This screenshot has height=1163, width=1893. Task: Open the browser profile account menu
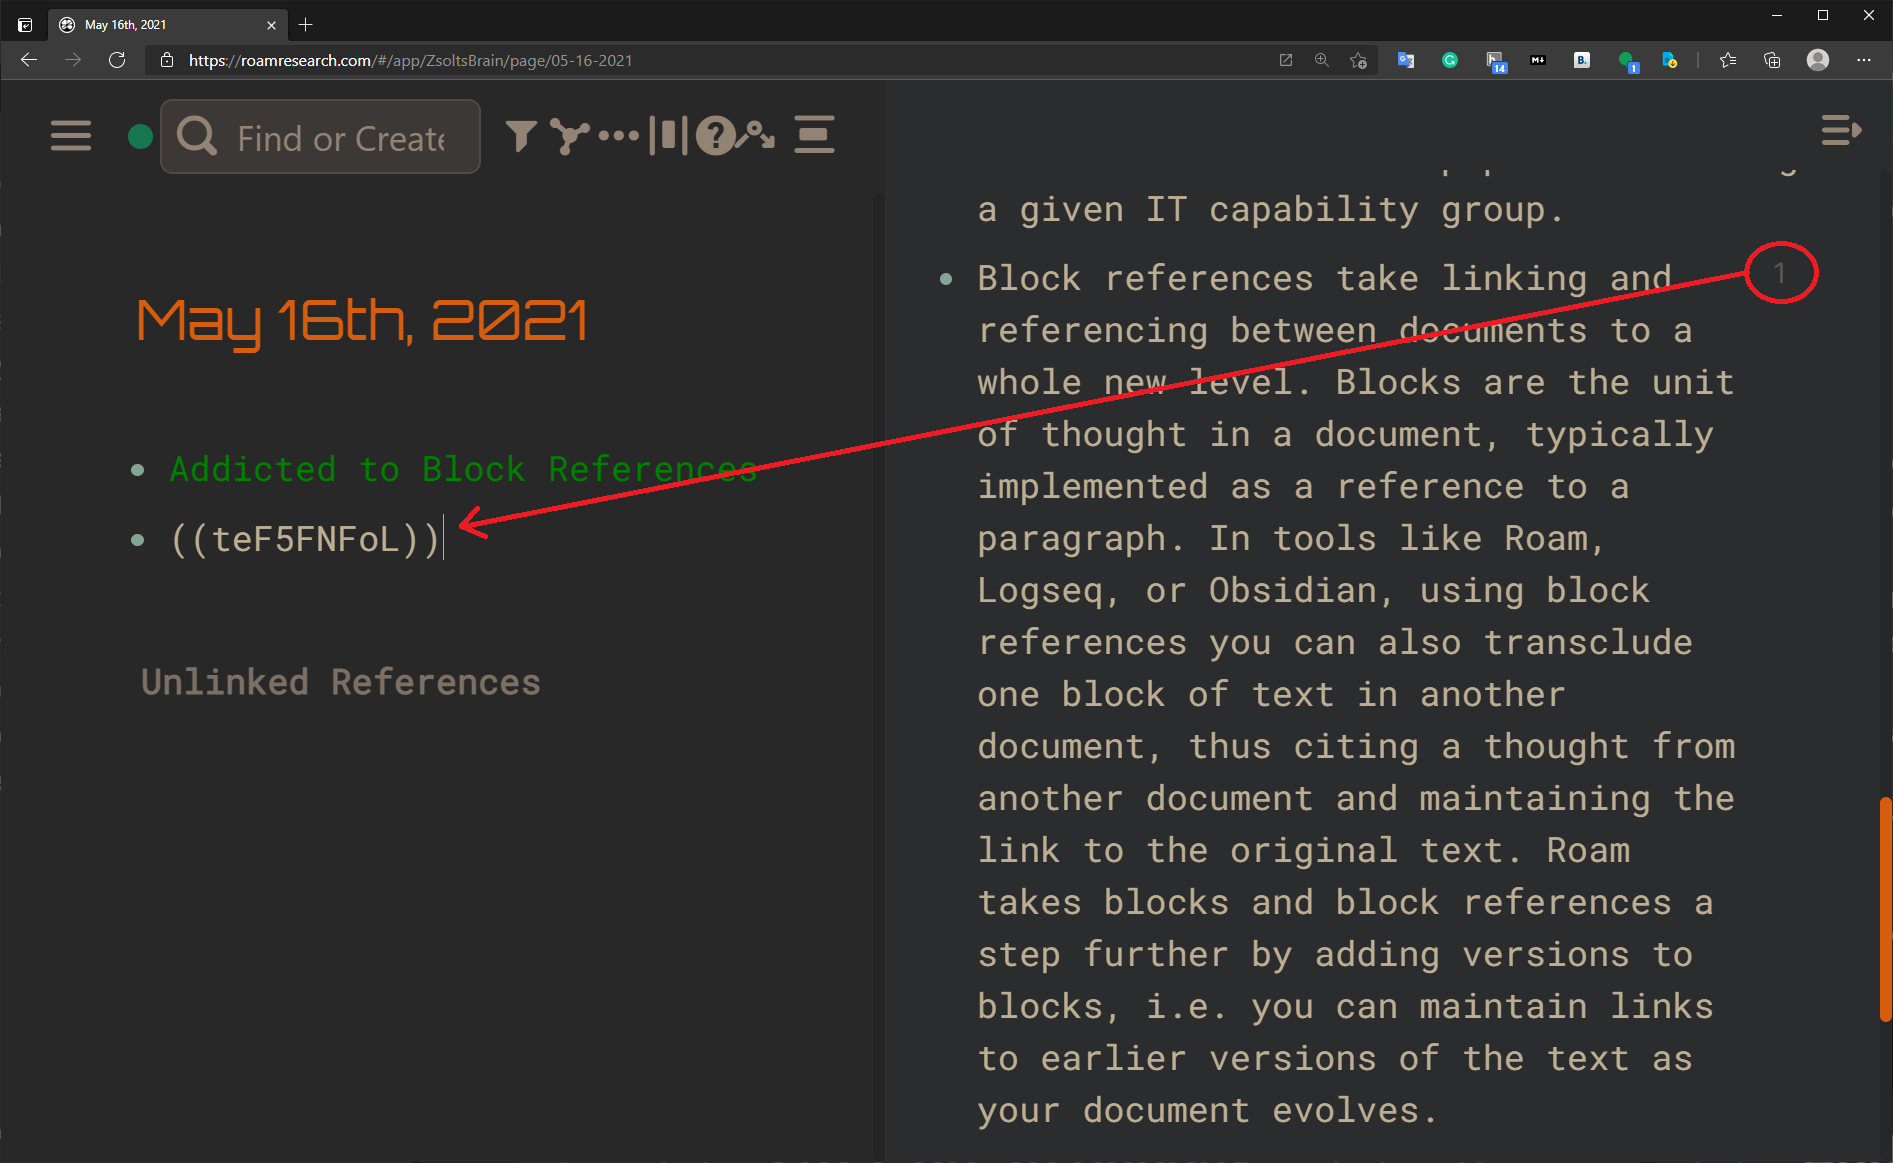click(x=1817, y=60)
